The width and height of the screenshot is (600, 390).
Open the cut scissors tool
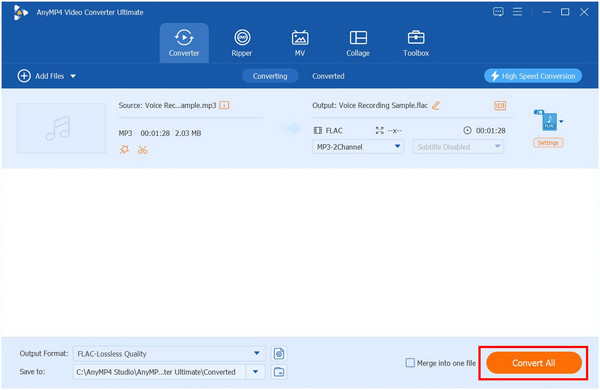coord(143,150)
